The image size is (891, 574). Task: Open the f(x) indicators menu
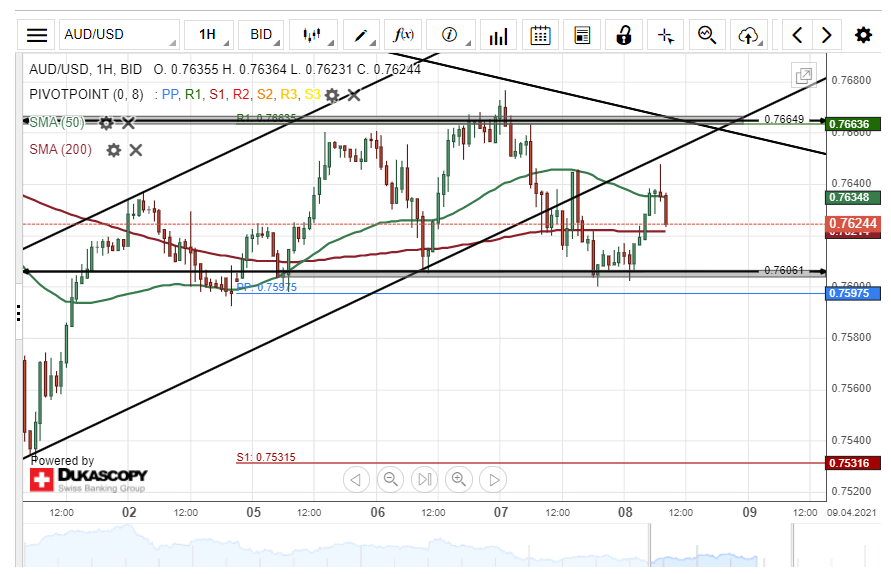point(403,35)
